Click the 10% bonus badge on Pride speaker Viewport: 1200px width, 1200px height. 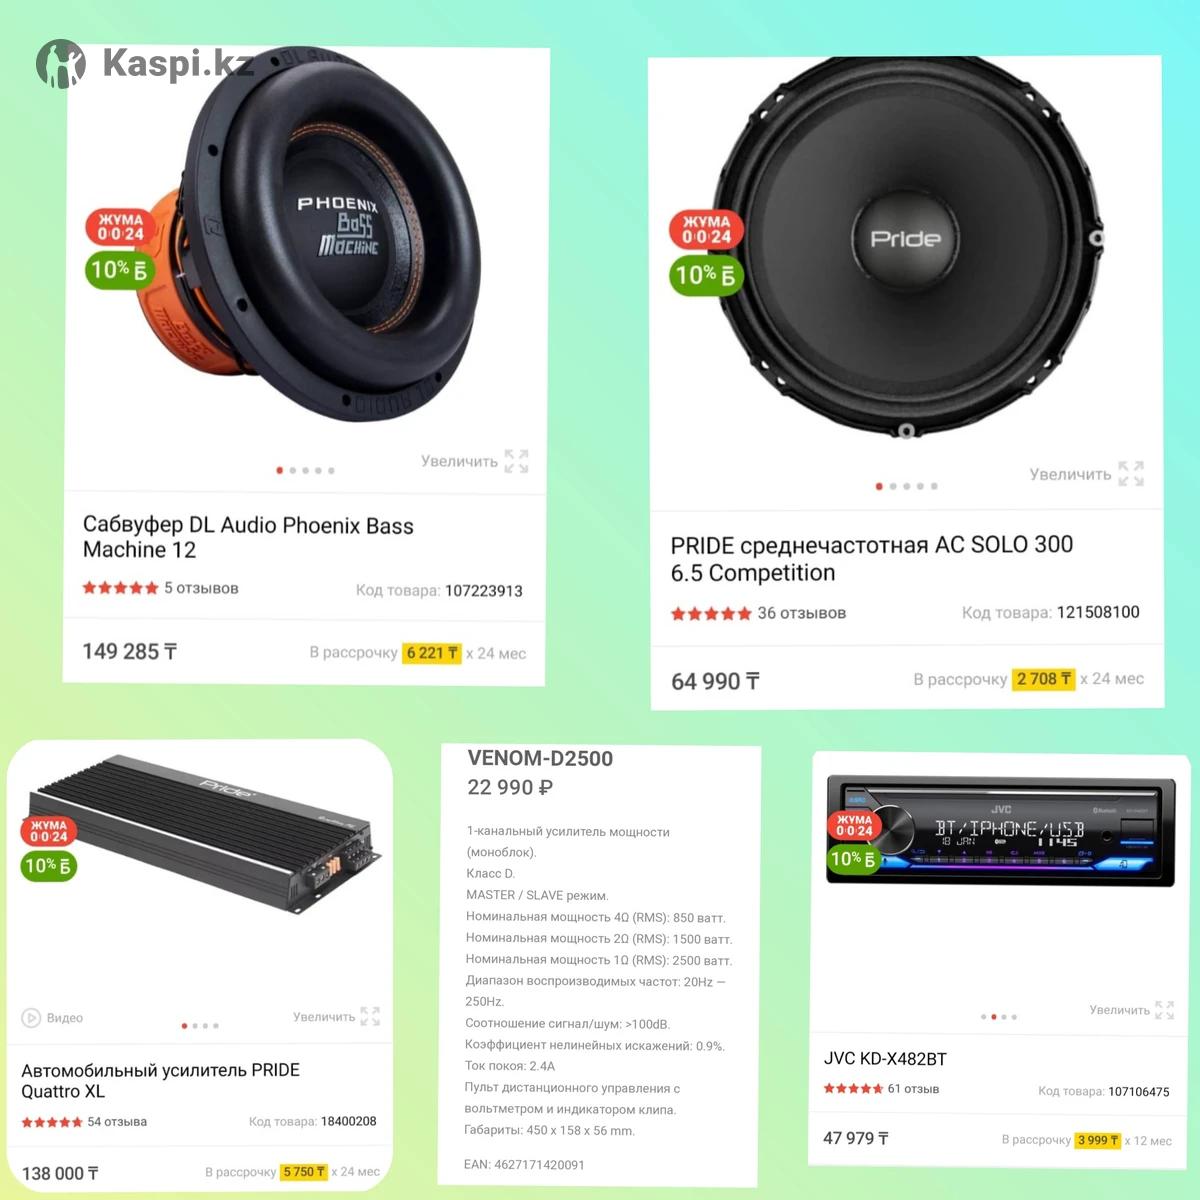(706, 275)
